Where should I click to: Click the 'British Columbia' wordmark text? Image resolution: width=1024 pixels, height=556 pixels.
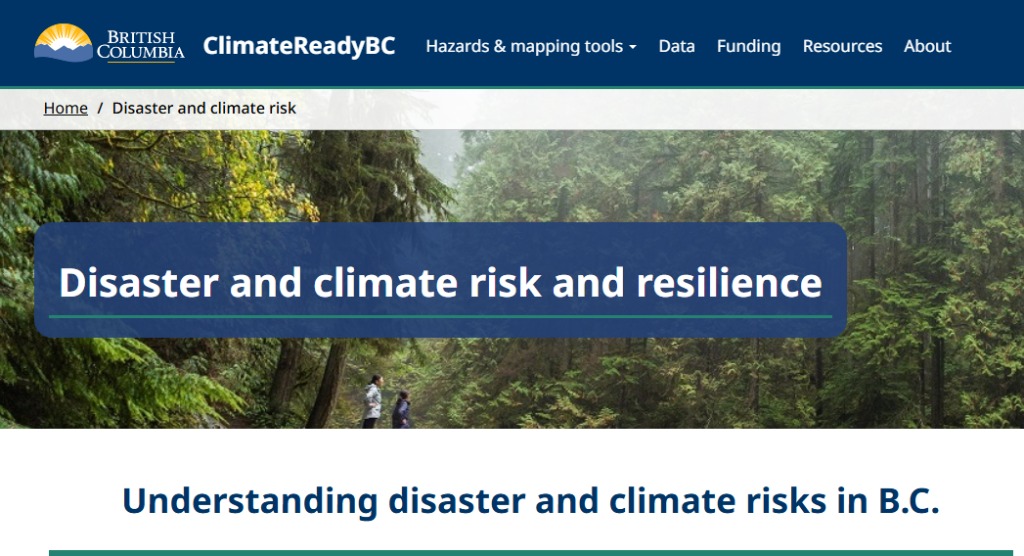coord(140,45)
